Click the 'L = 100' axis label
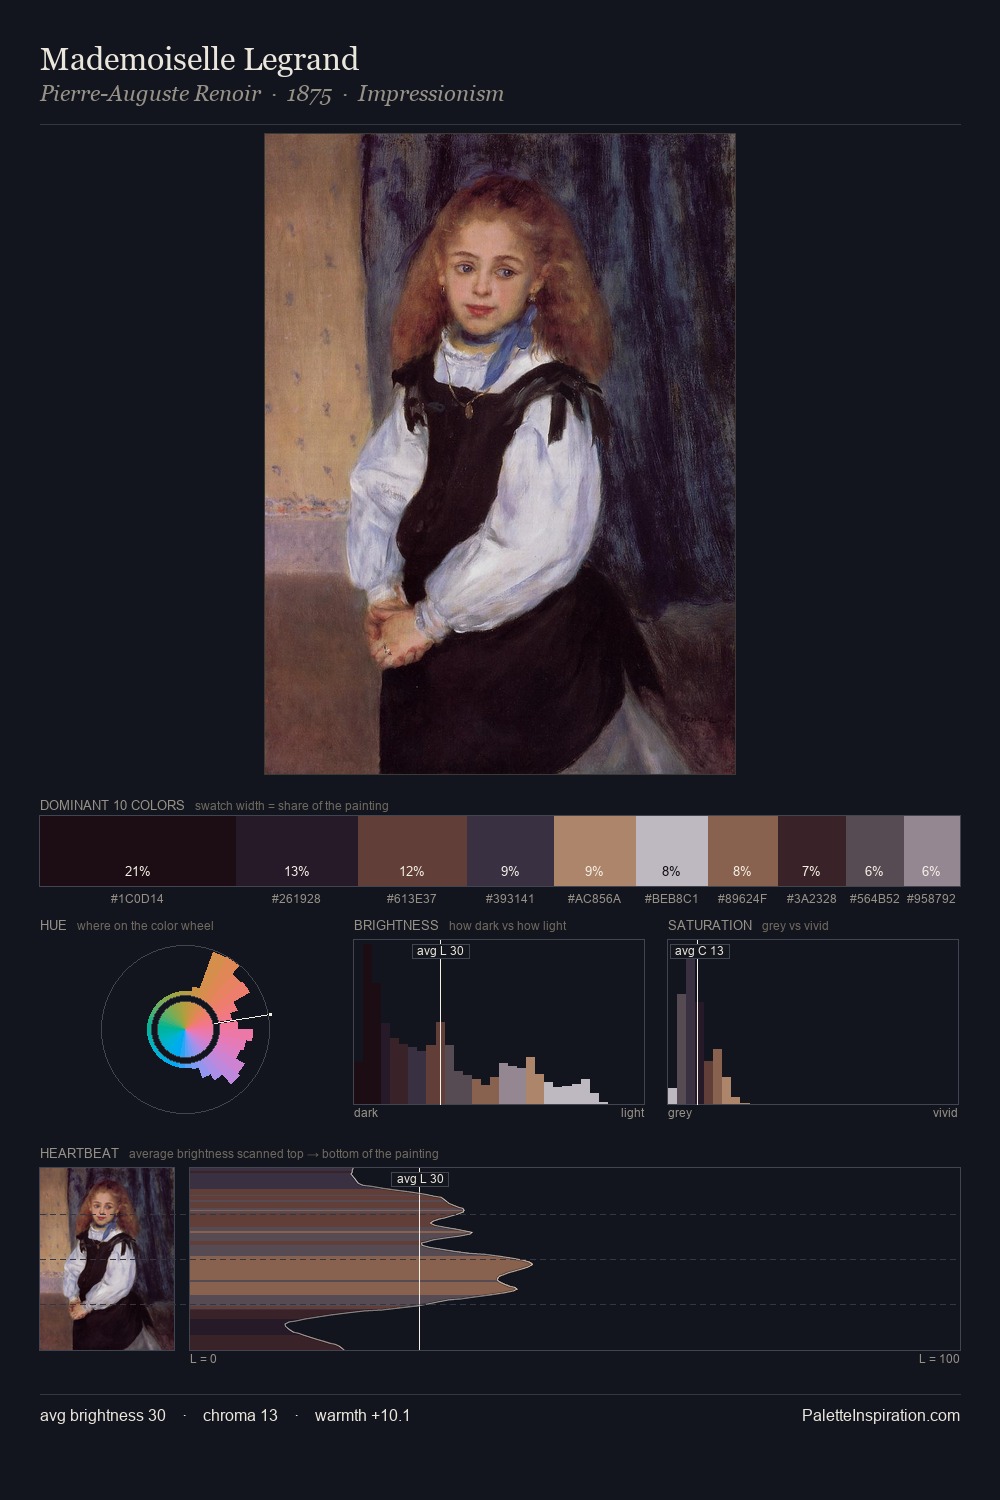Viewport: 1000px width, 1500px height. click(x=939, y=1359)
